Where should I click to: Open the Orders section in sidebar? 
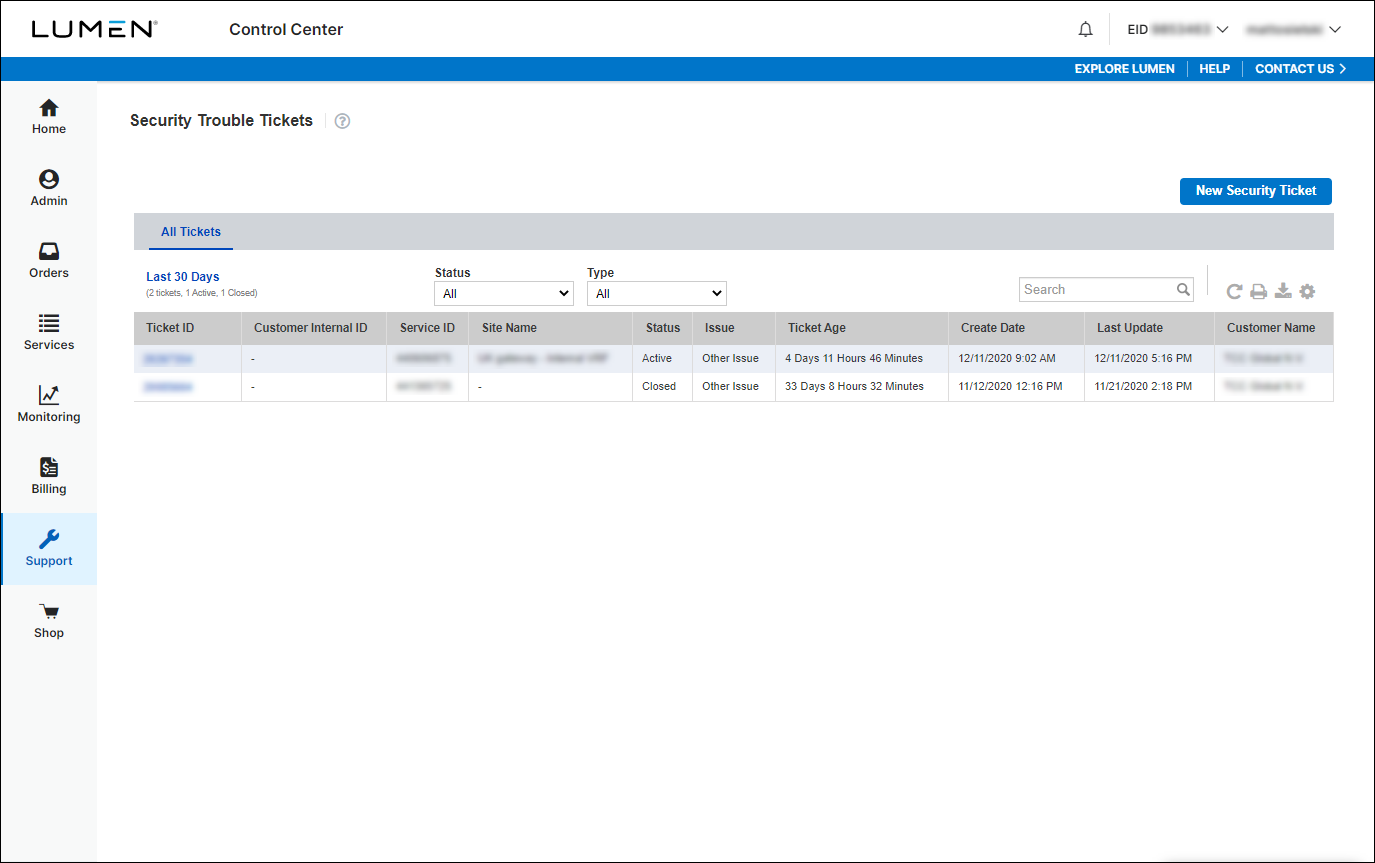click(x=48, y=261)
